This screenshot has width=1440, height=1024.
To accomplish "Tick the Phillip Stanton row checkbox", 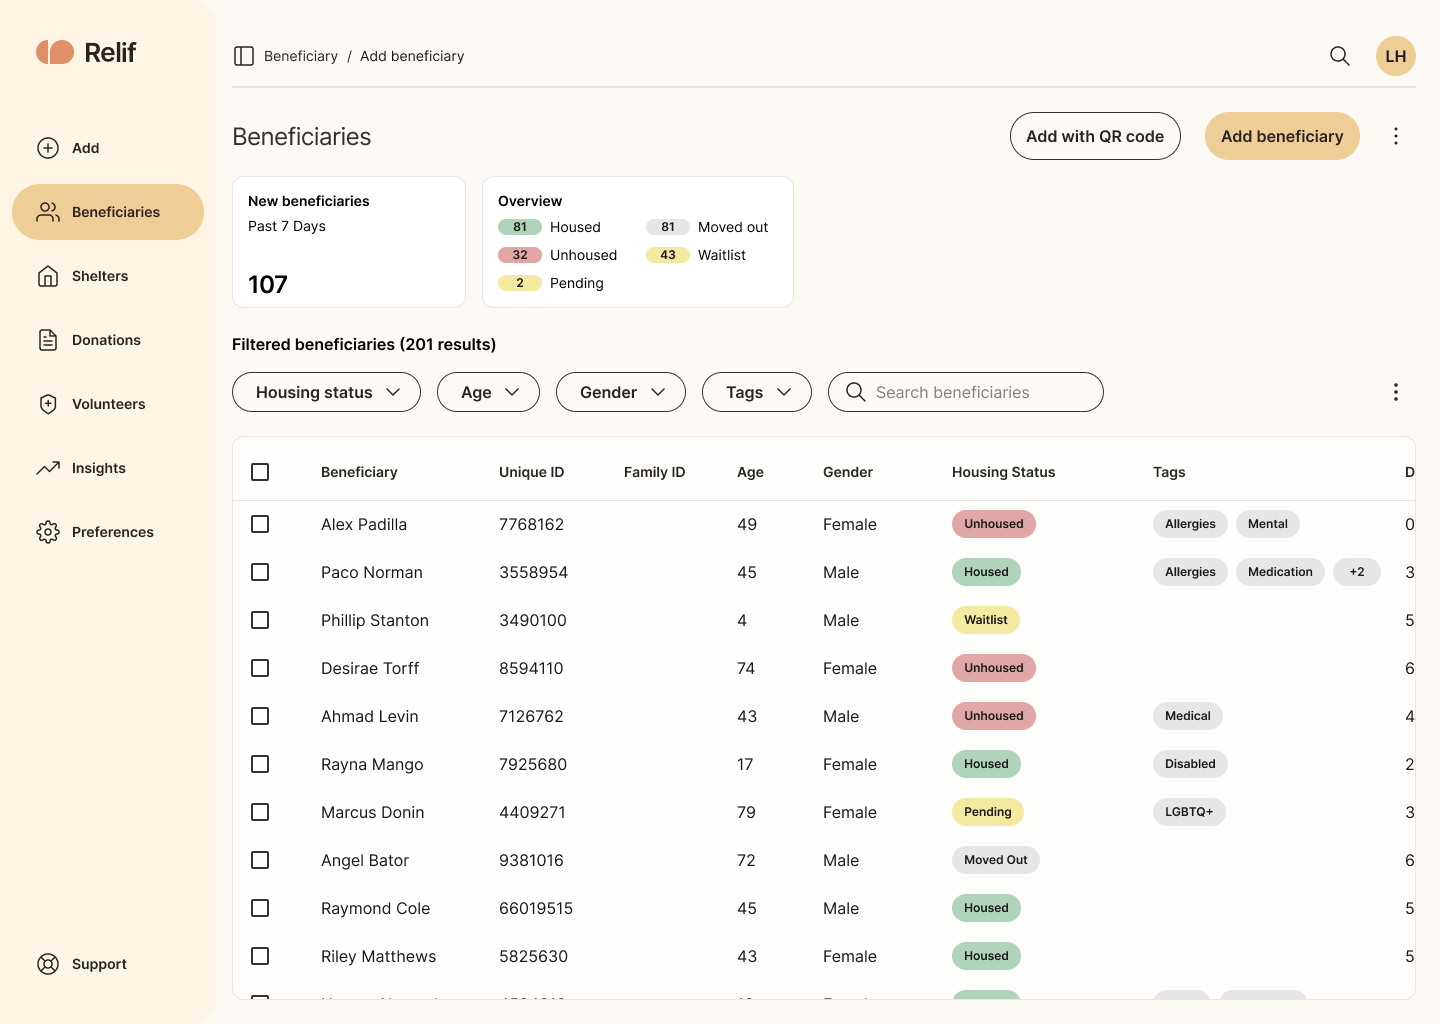I will (x=260, y=620).
